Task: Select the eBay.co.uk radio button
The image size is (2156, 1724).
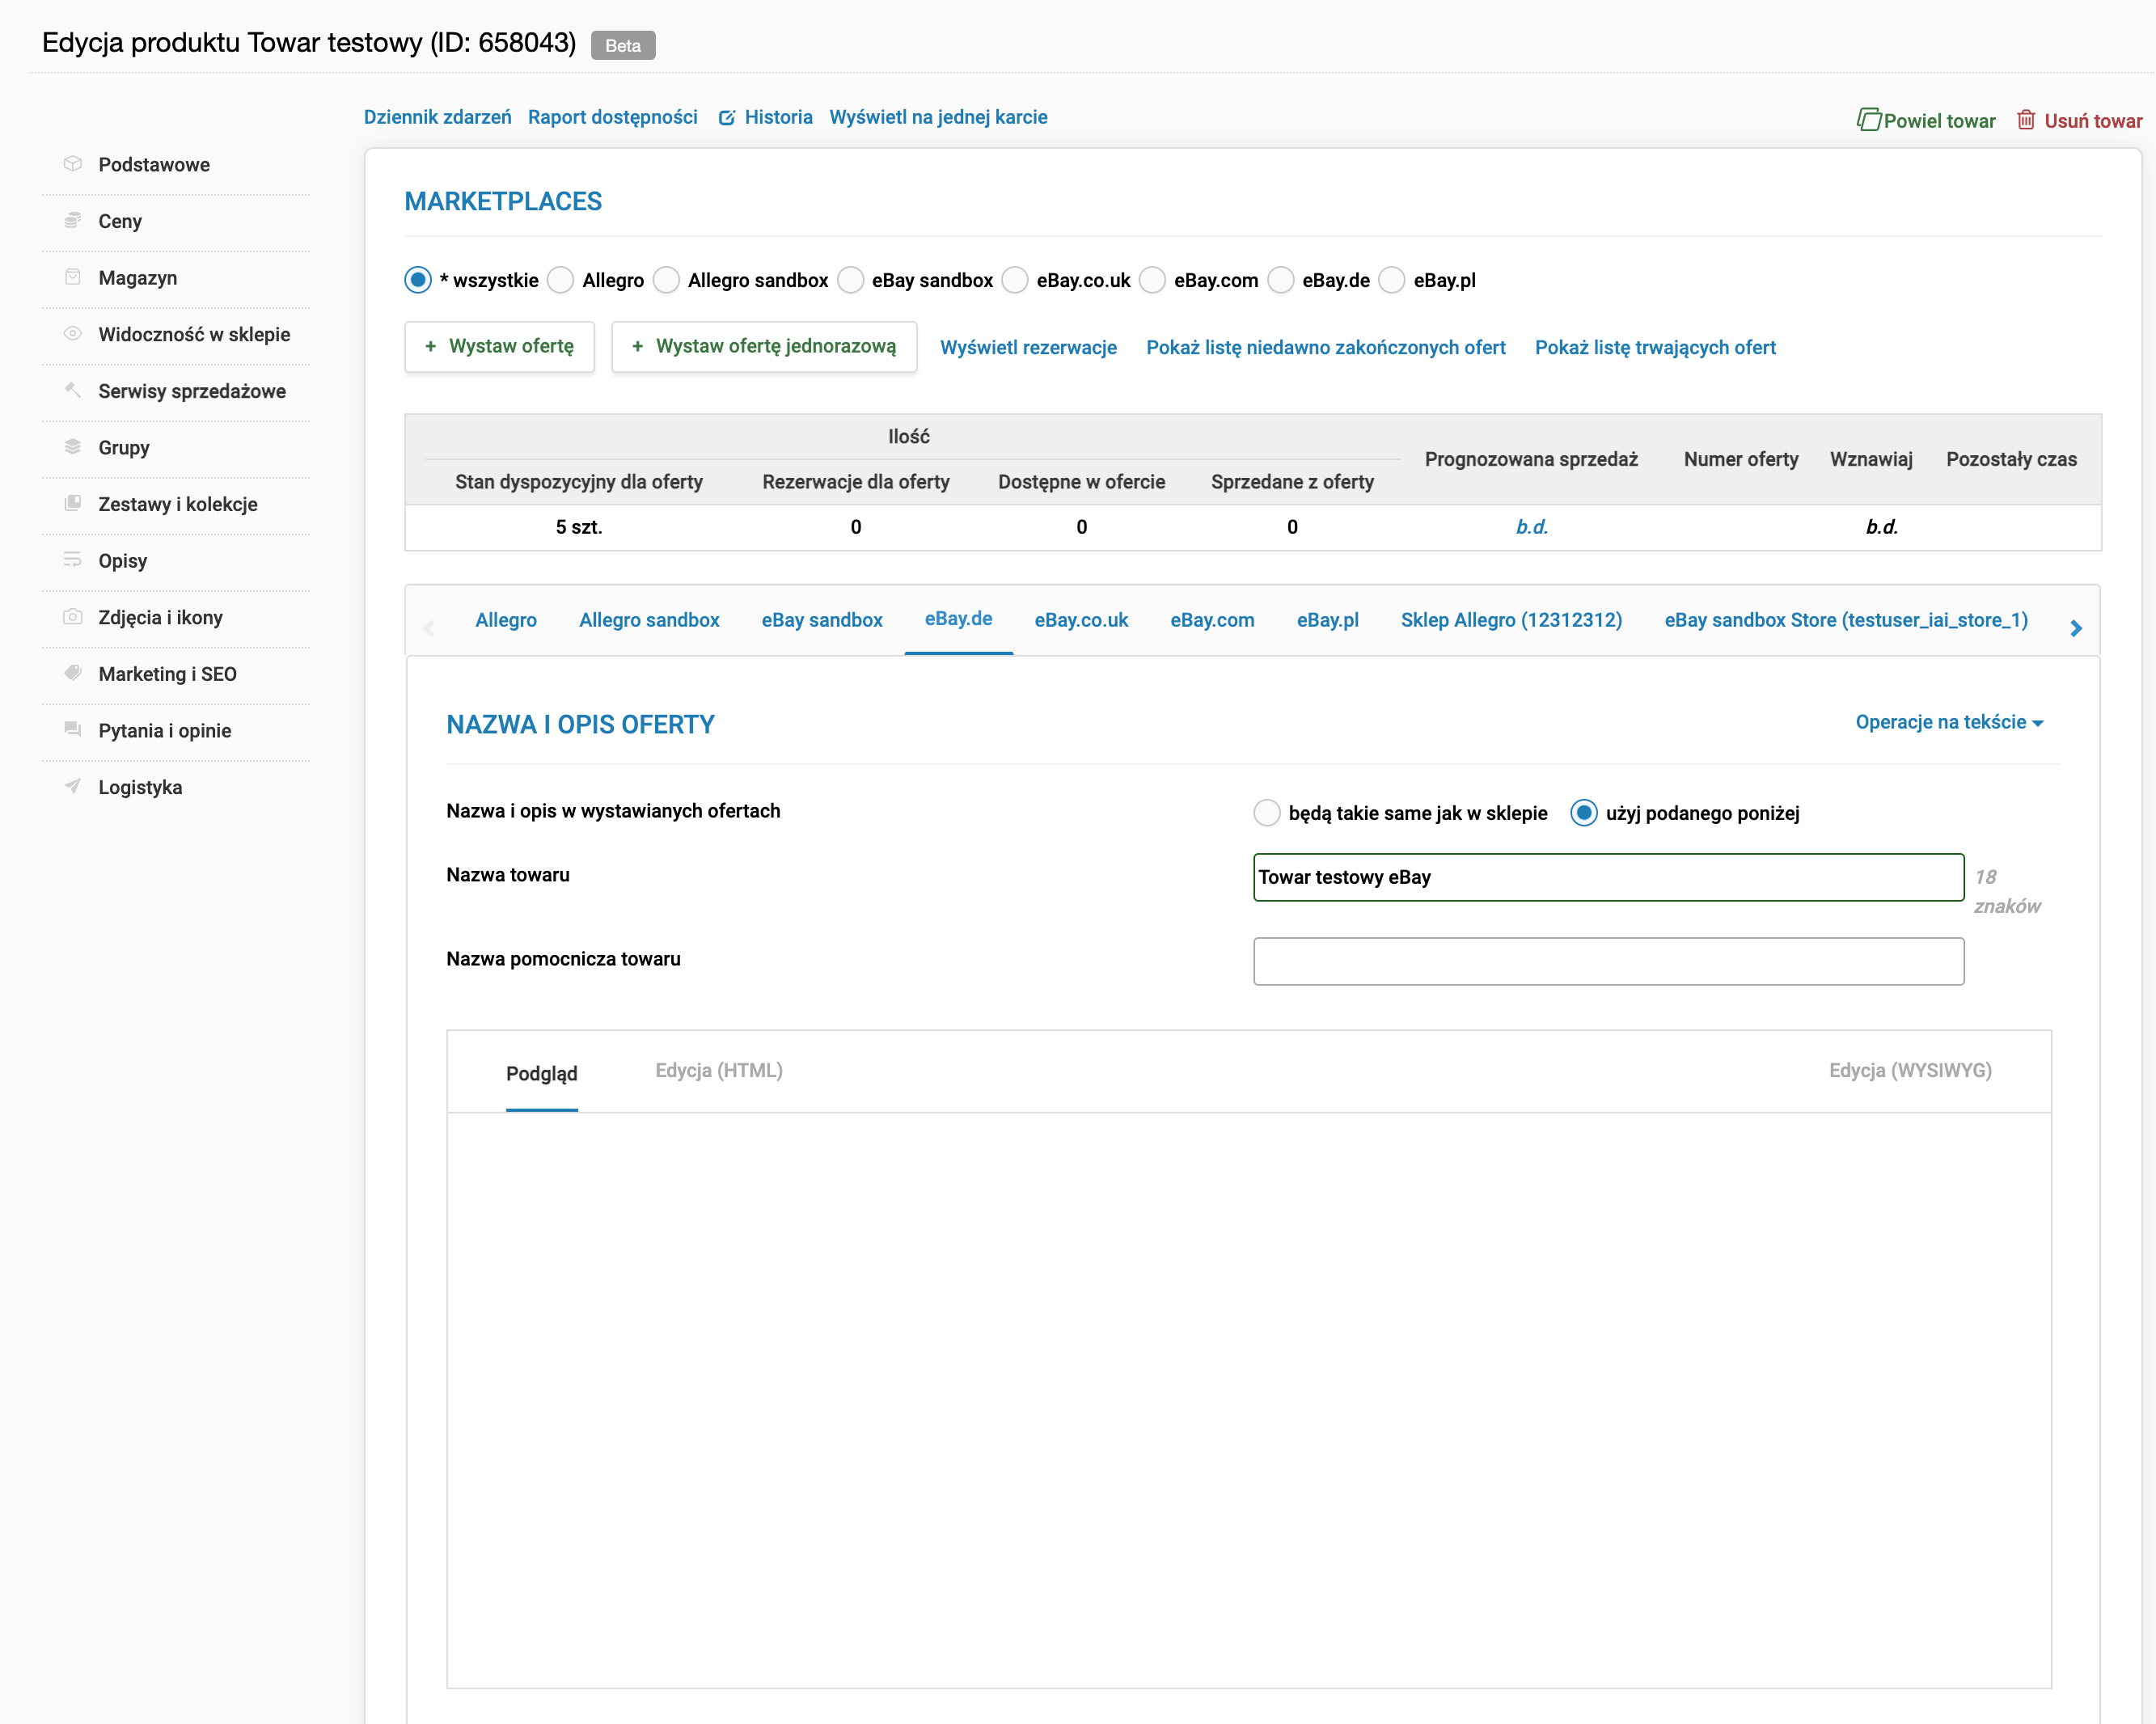Action: (x=1015, y=280)
